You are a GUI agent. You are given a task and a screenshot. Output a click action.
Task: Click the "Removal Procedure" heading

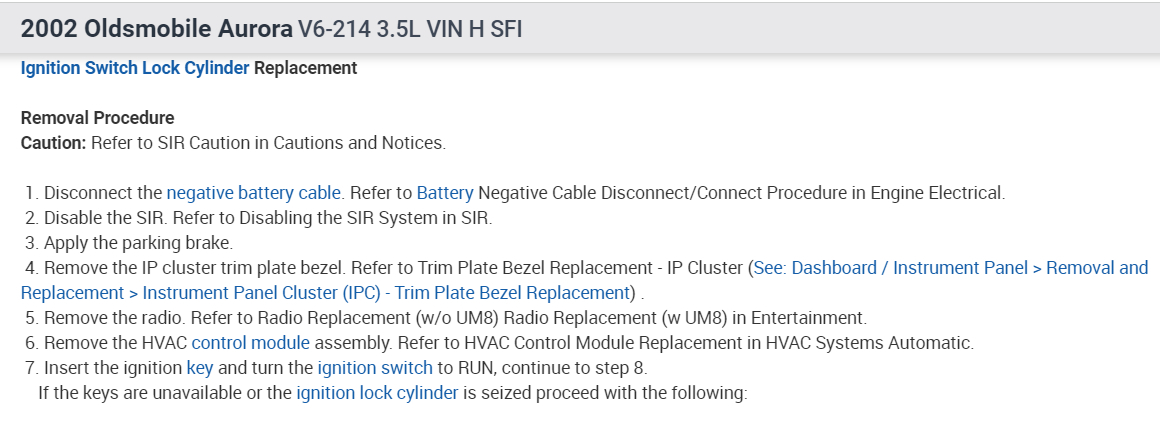click(x=97, y=118)
